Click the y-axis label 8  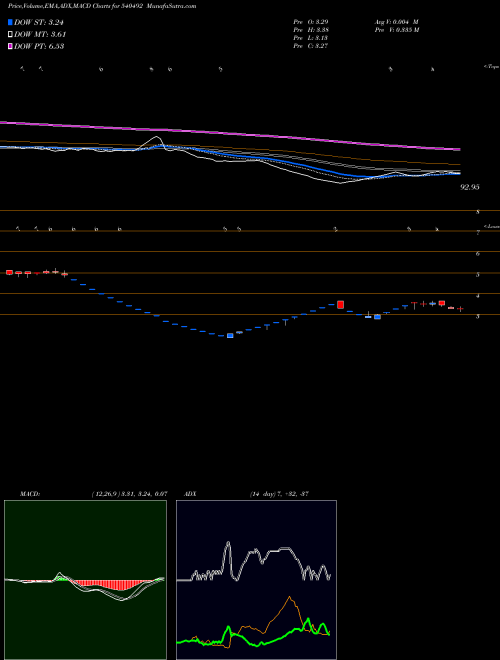(x=478, y=212)
